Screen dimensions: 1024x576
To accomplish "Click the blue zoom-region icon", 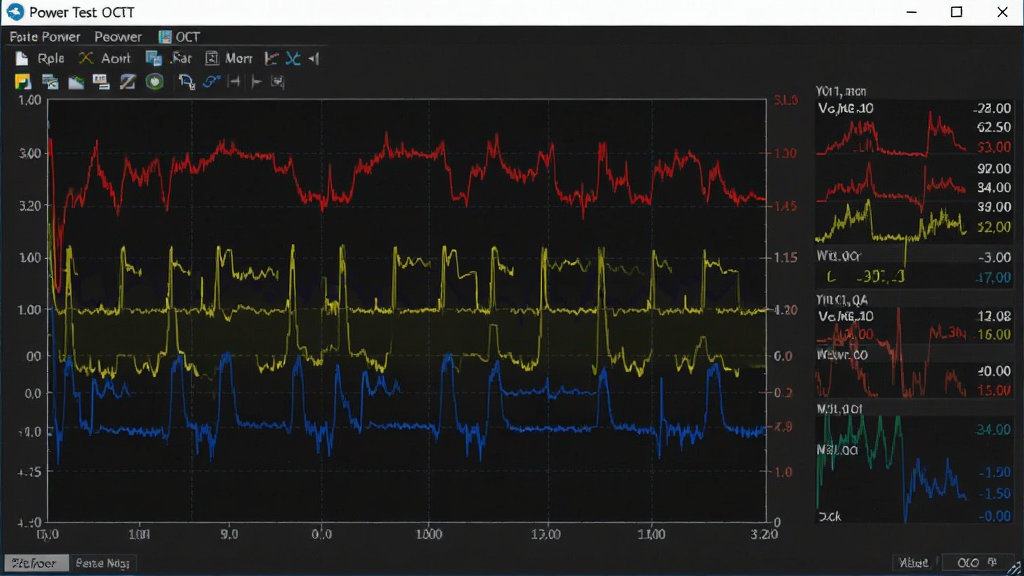I will [187, 82].
